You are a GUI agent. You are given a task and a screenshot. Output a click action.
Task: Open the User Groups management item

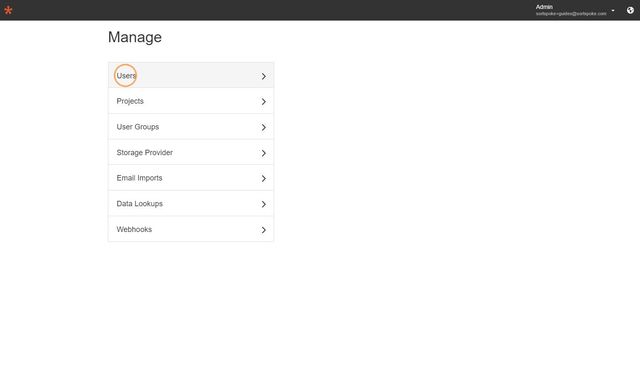[x=191, y=127]
